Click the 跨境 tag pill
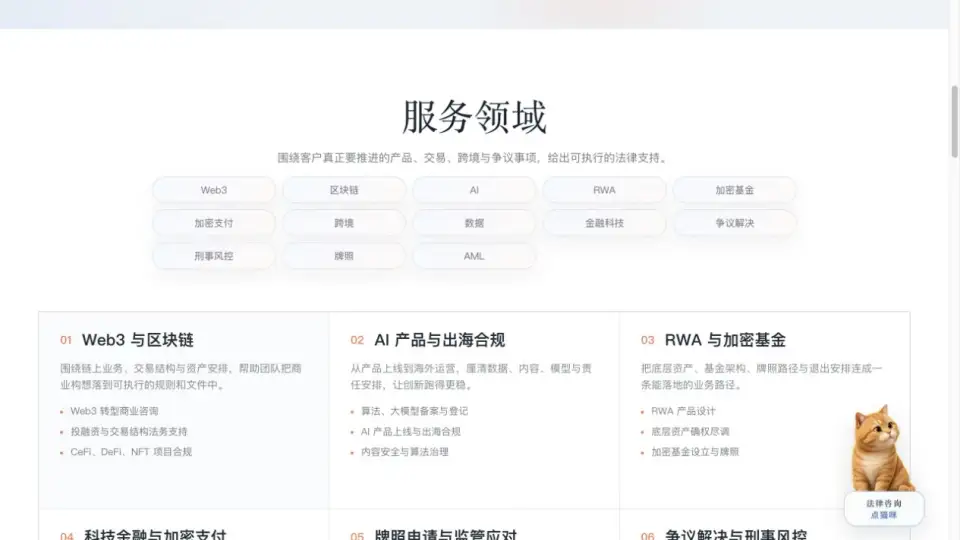The width and height of the screenshot is (960, 540). tap(344, 223)
